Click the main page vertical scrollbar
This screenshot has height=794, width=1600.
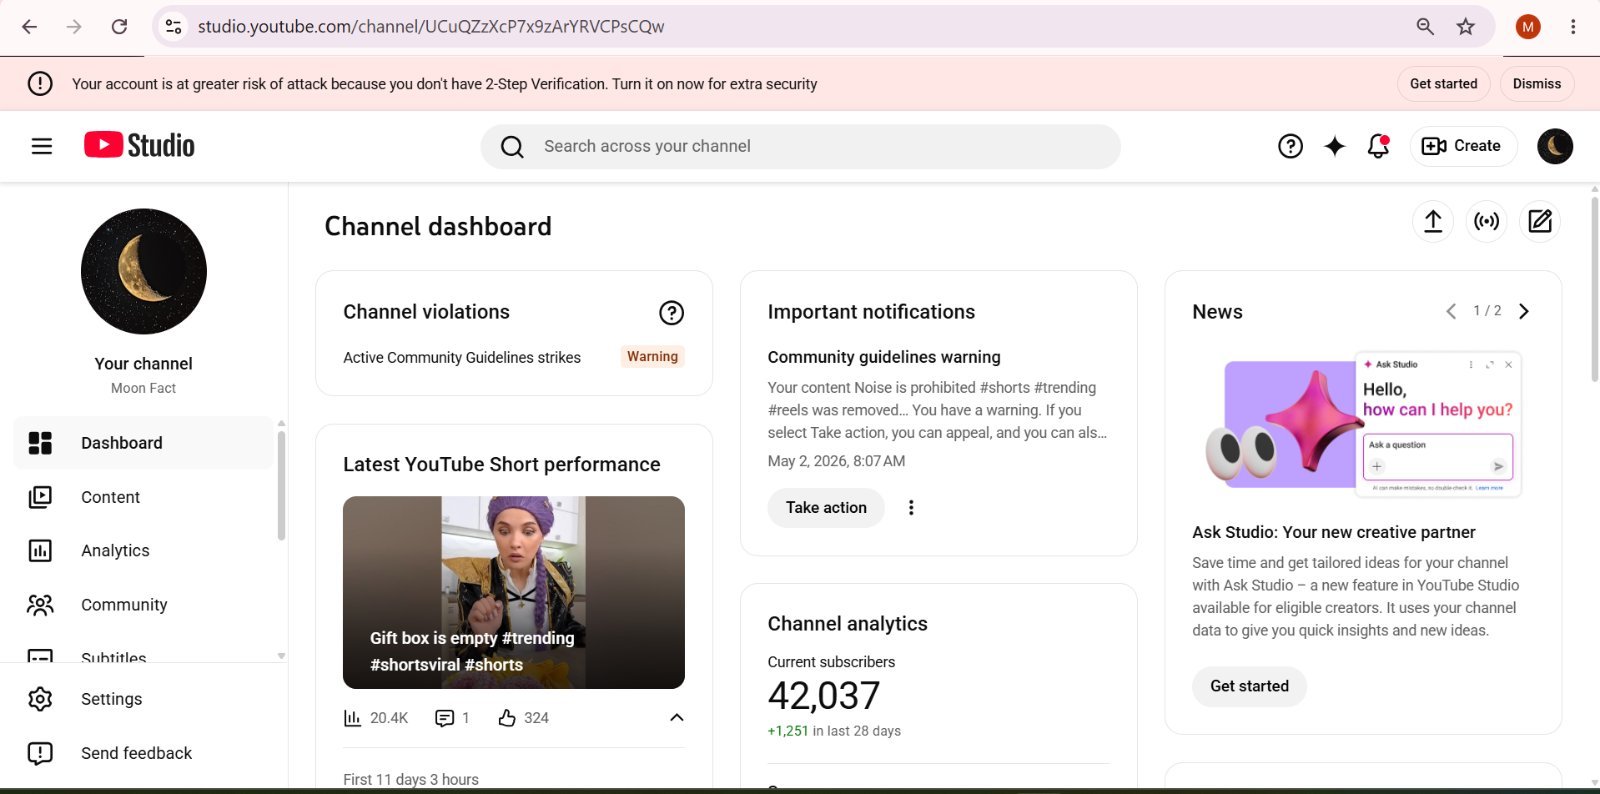tap(1594, 290)
